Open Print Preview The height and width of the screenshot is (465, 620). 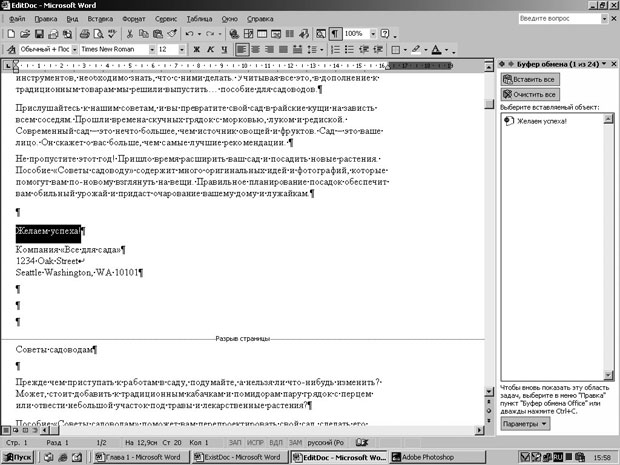pyautogui.click(x=98, y=34)
